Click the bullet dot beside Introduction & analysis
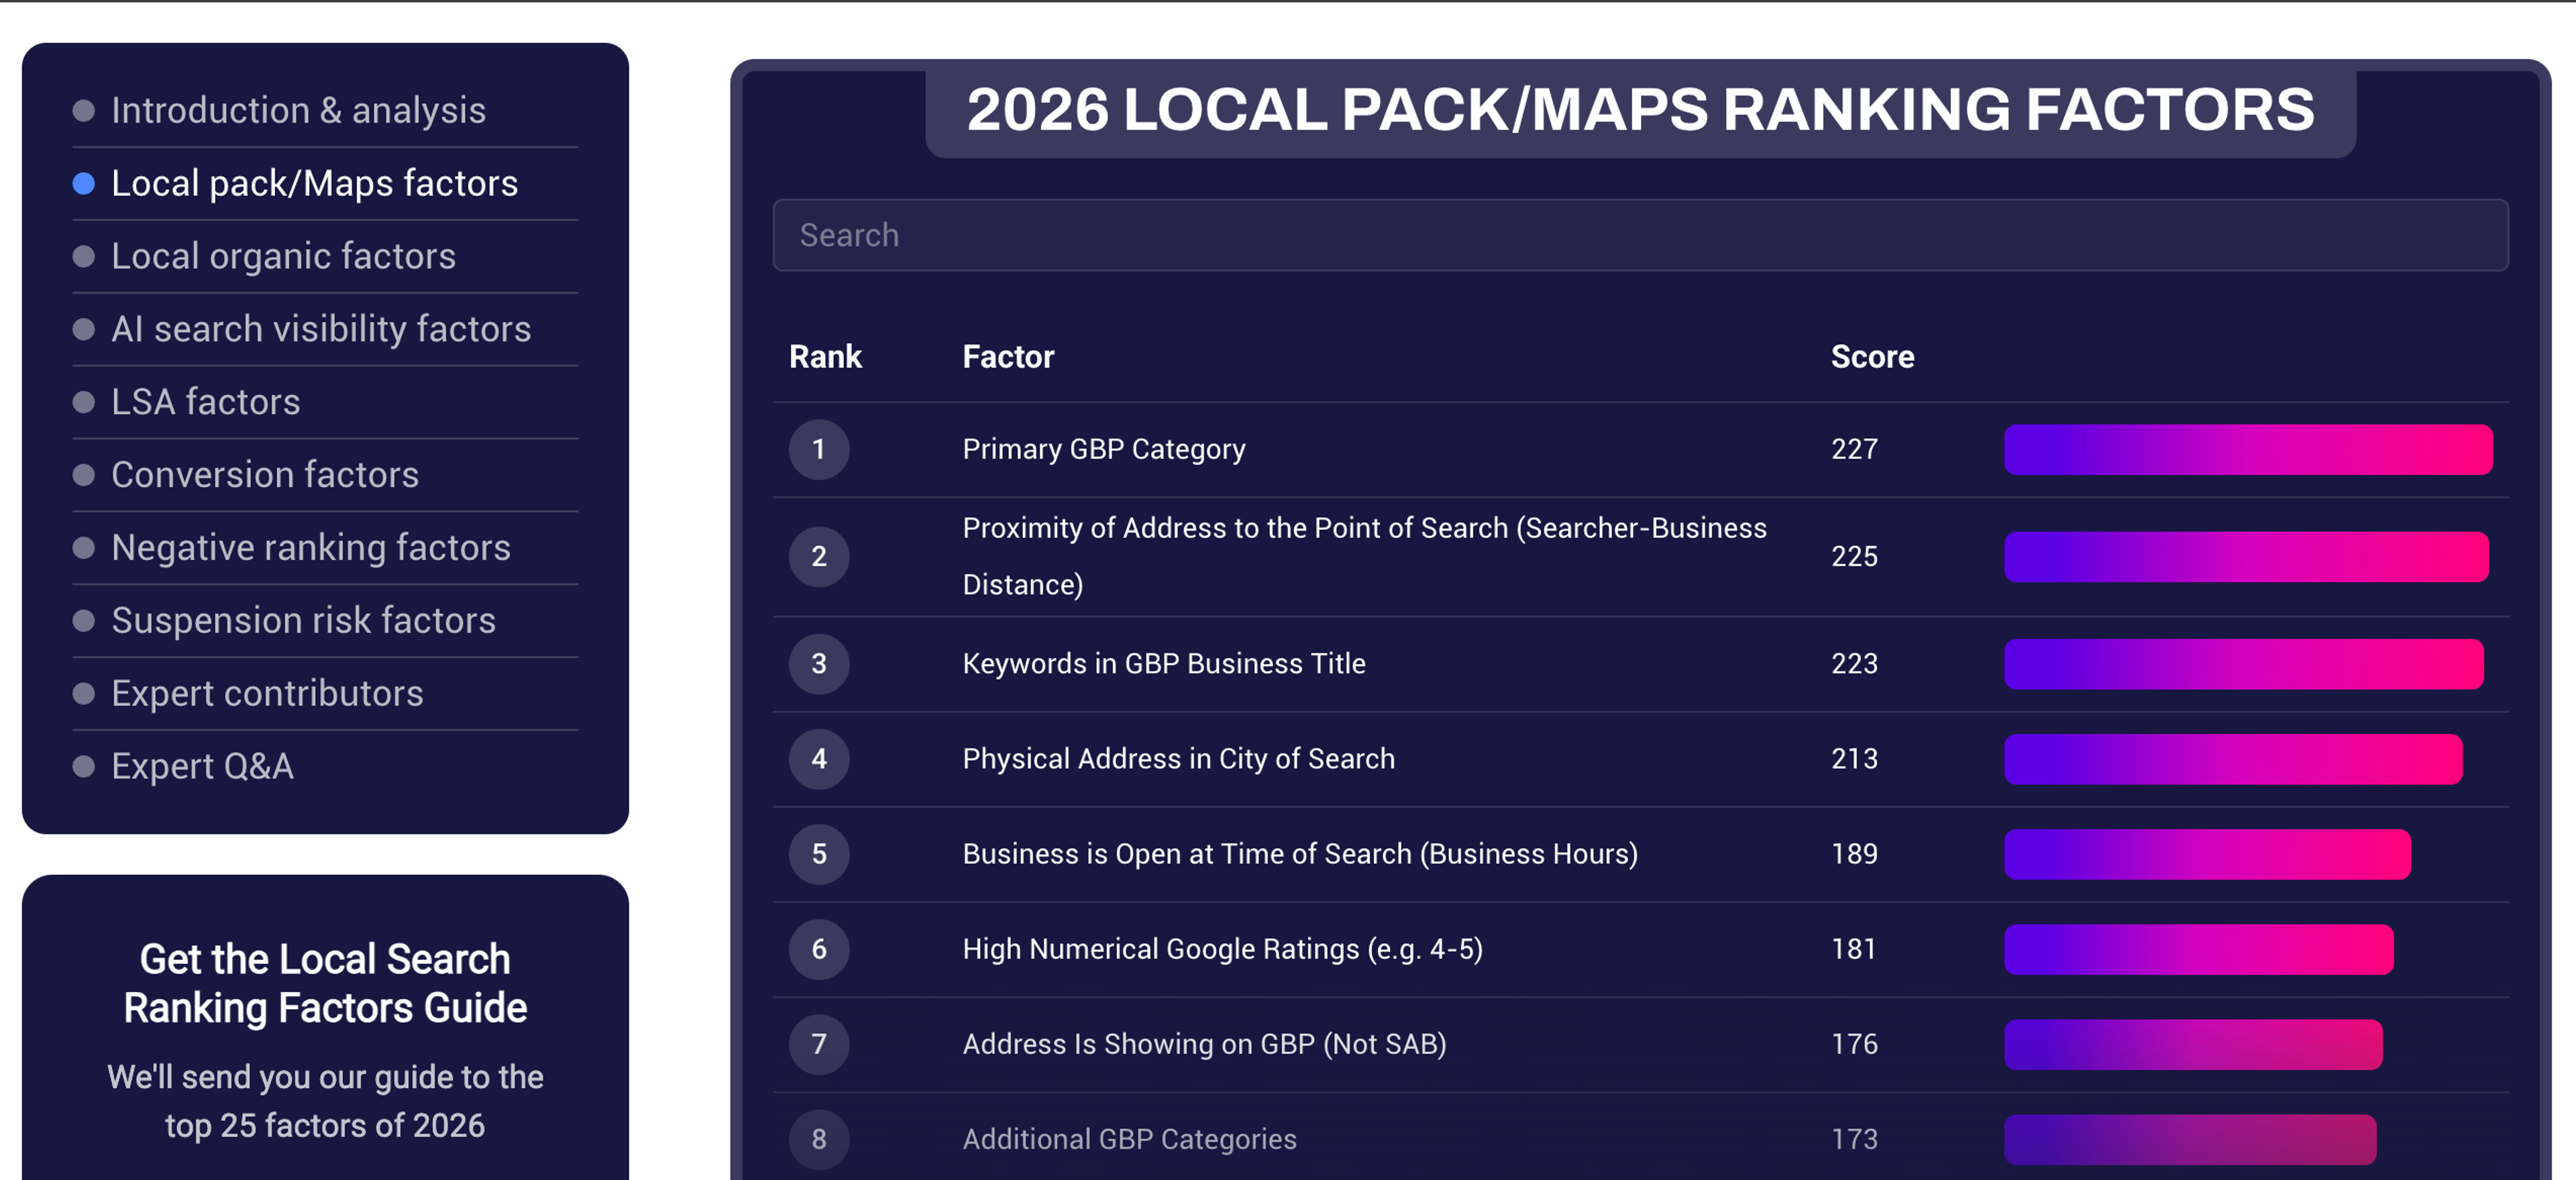Screen dimensions: 2576x1180 click(x=84, y=111)
